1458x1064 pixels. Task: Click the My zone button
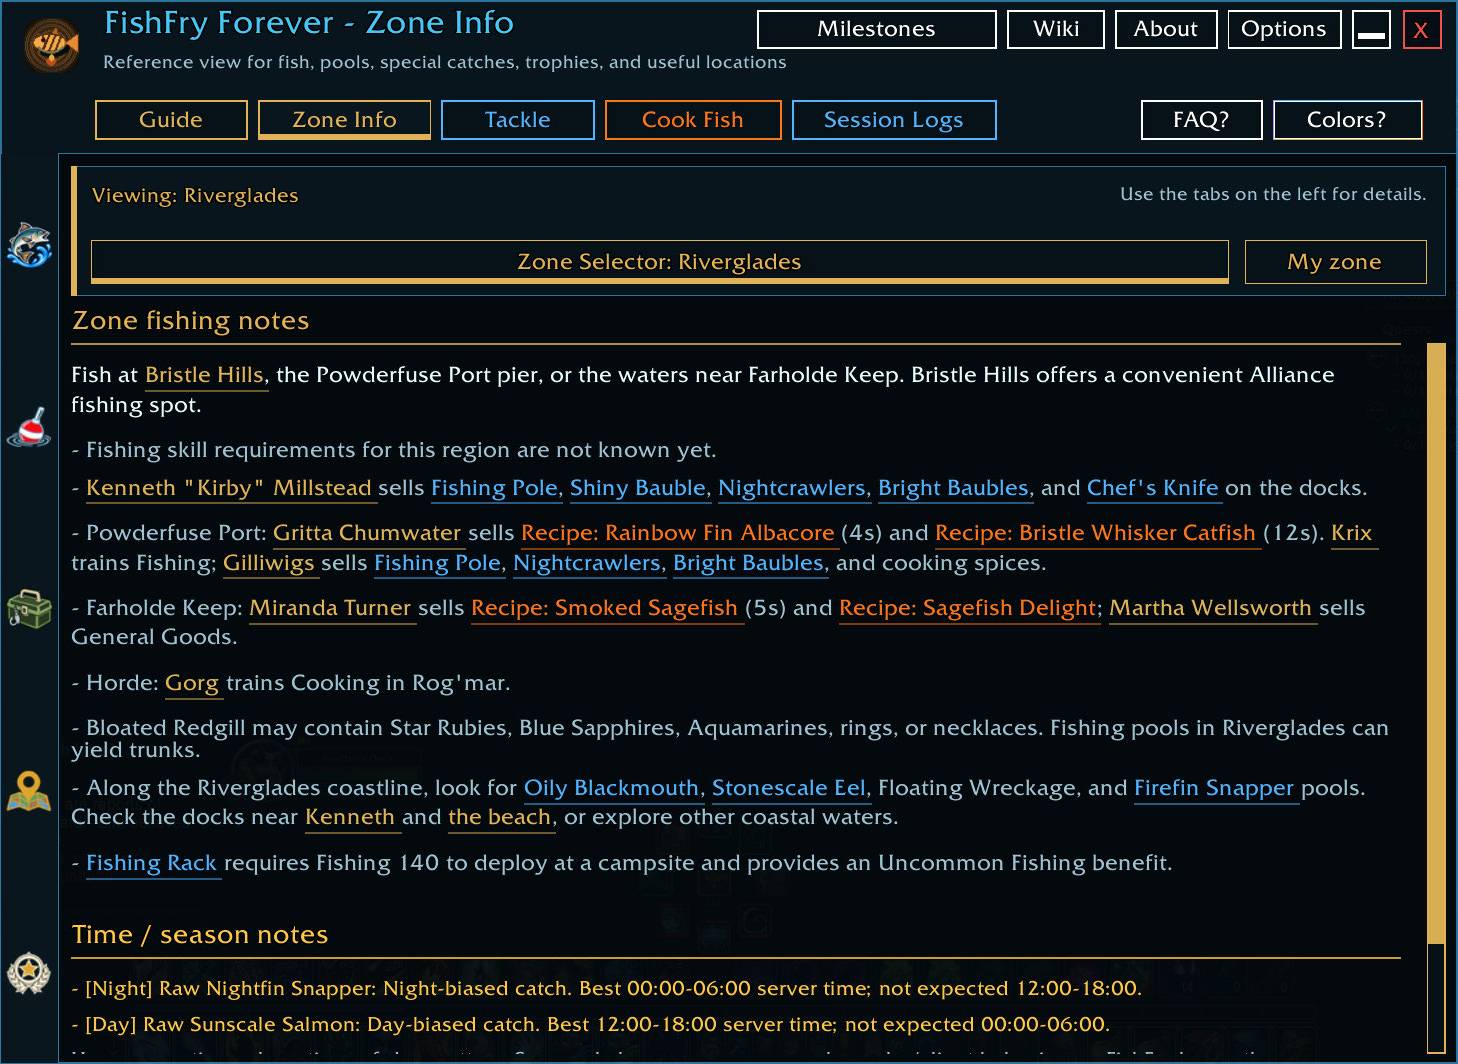pos(1335,262)
